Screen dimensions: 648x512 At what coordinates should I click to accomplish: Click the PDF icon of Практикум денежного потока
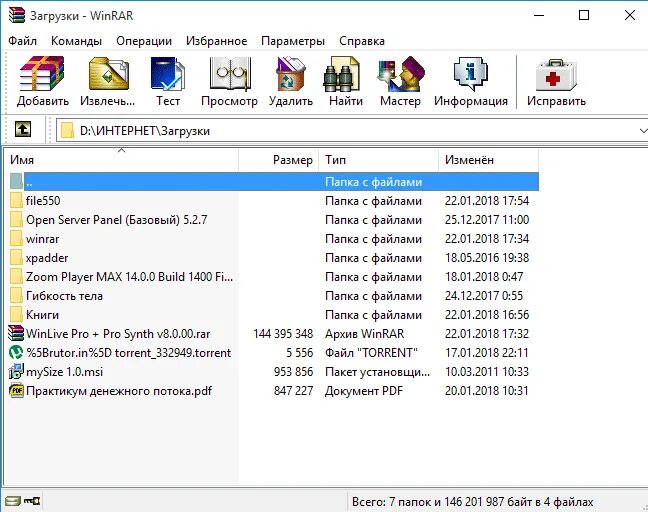point(16,391)
